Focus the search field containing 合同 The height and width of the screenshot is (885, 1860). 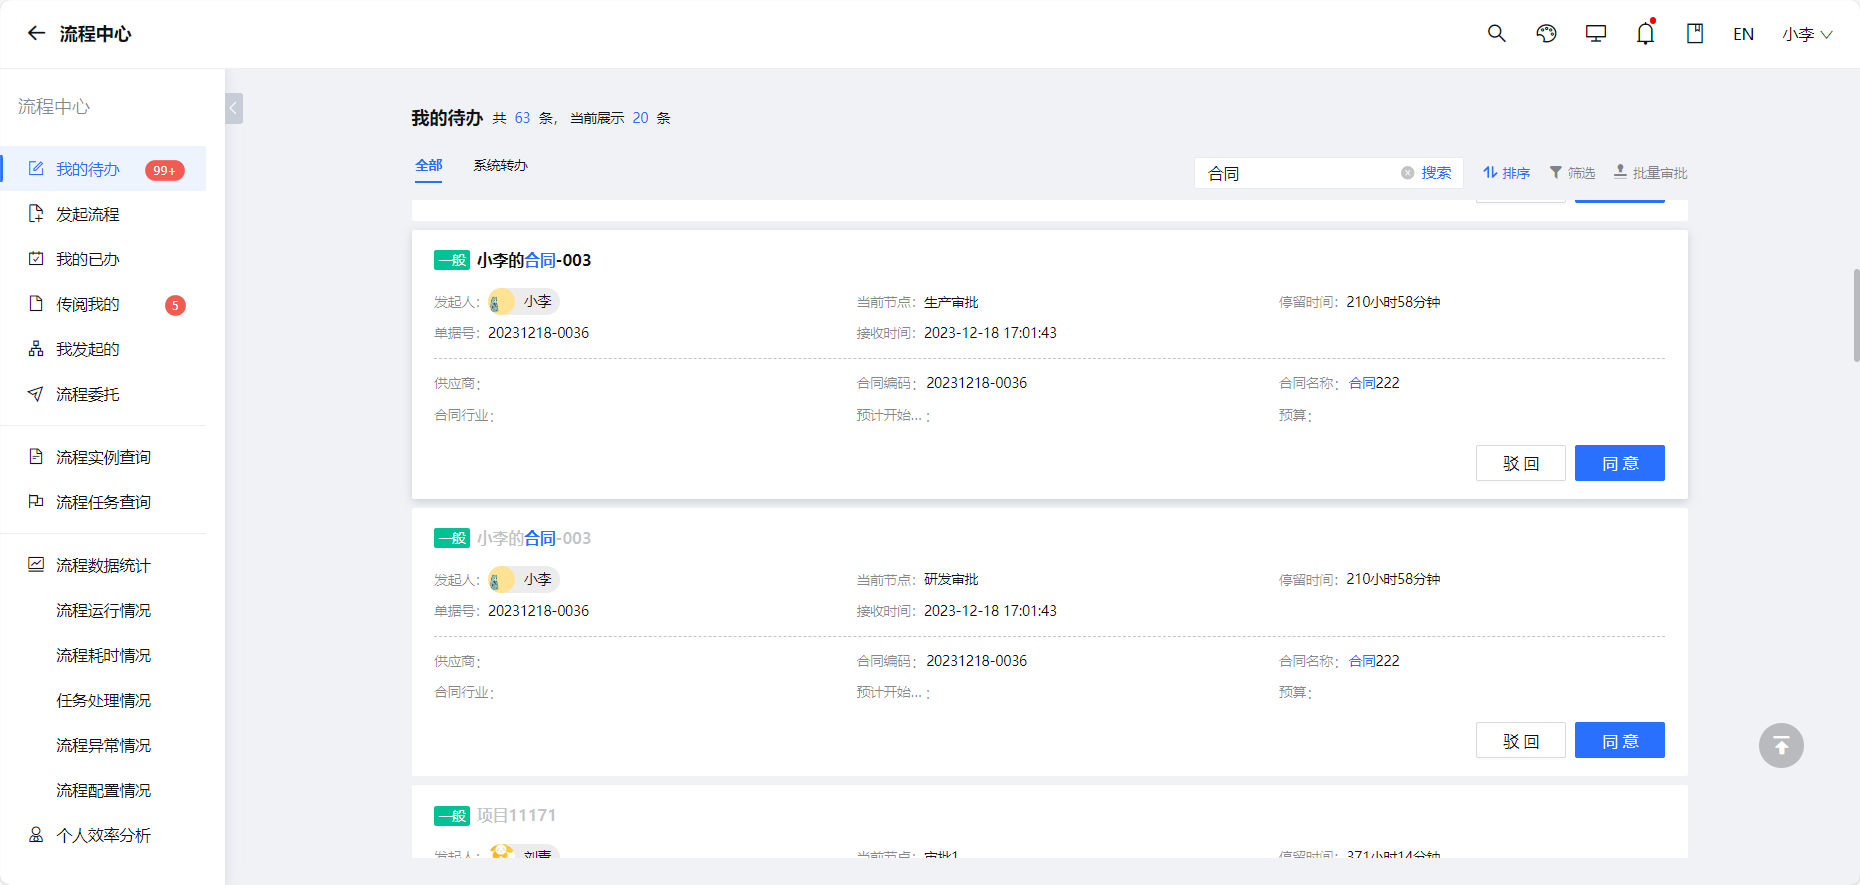[x=1300, y=173]
